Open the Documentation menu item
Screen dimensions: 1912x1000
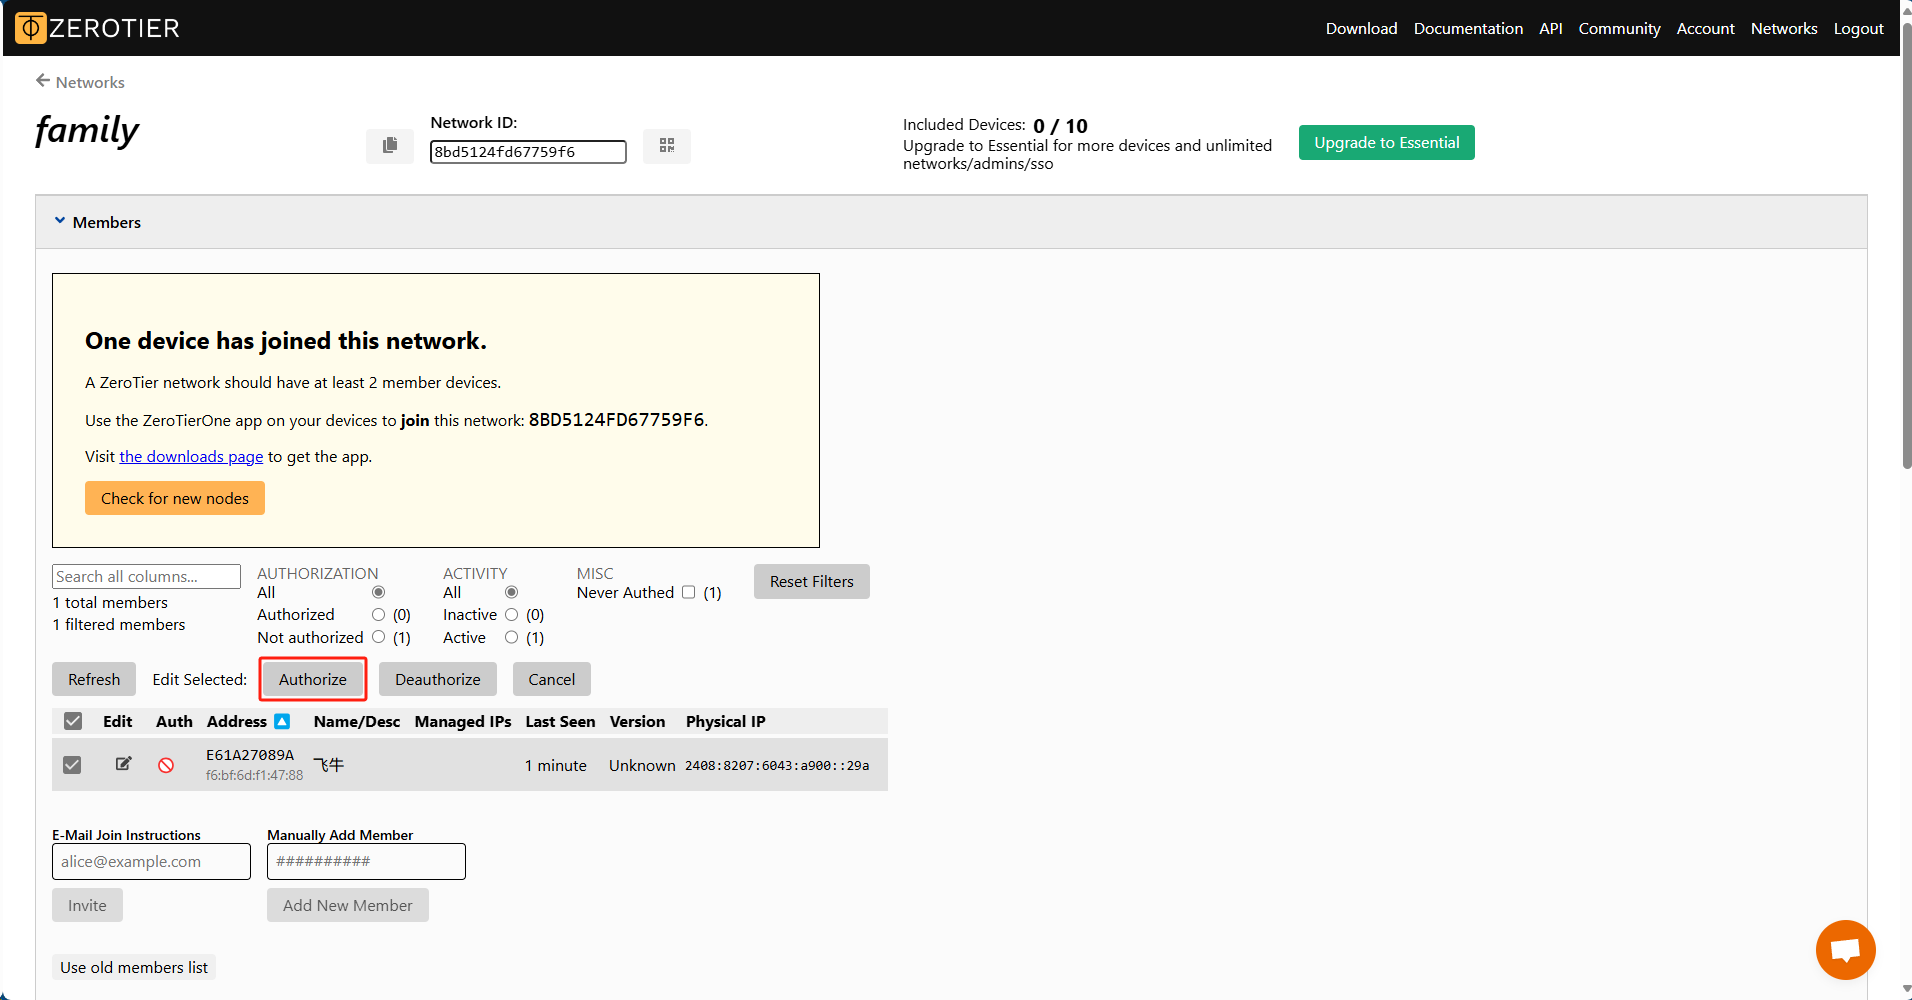(1468, 28)
